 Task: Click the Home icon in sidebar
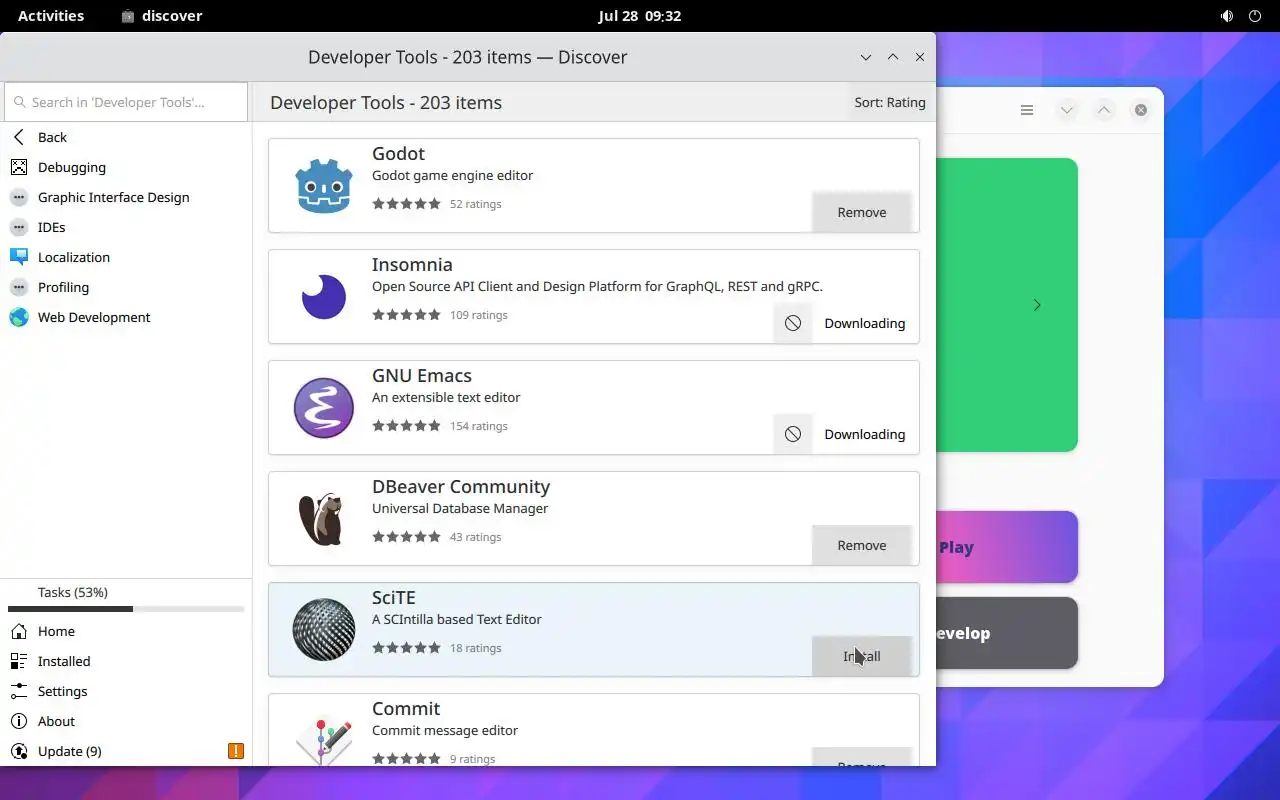[19, 631]
